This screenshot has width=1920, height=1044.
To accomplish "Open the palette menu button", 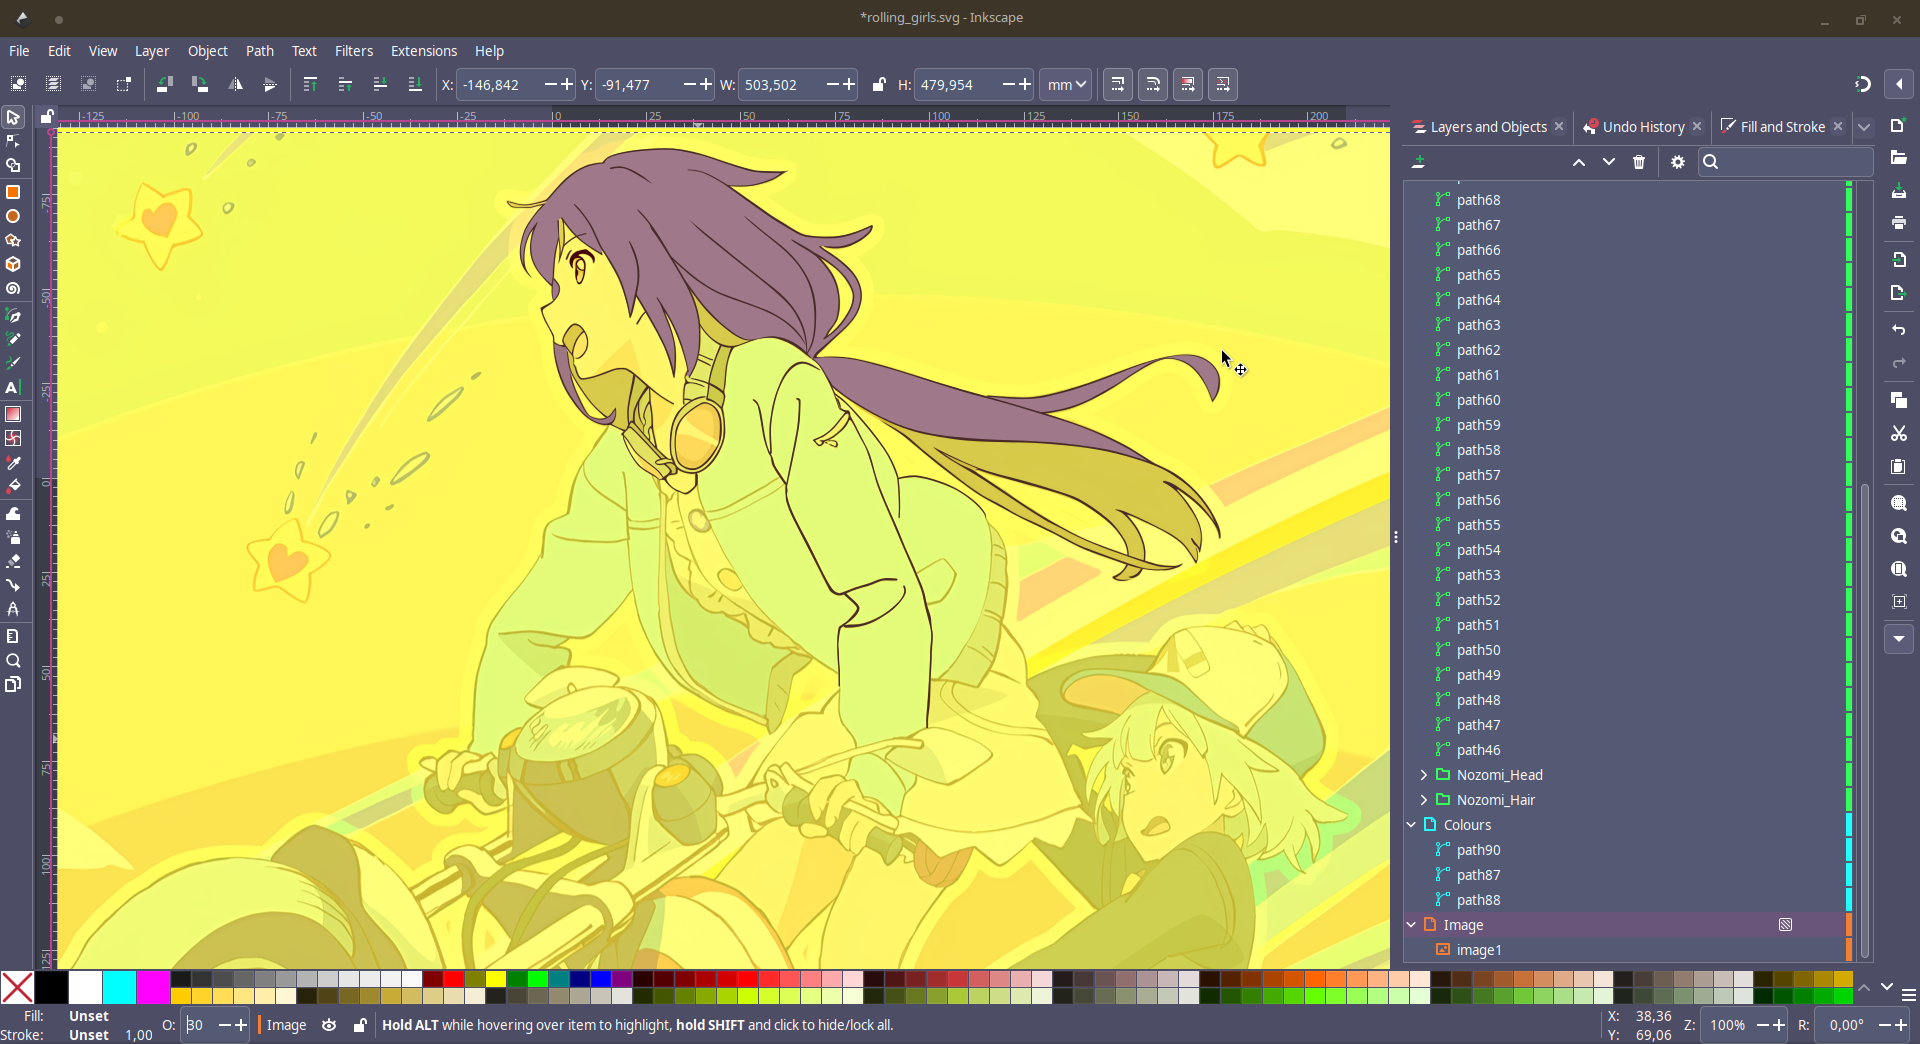I will coord(1908,995).
